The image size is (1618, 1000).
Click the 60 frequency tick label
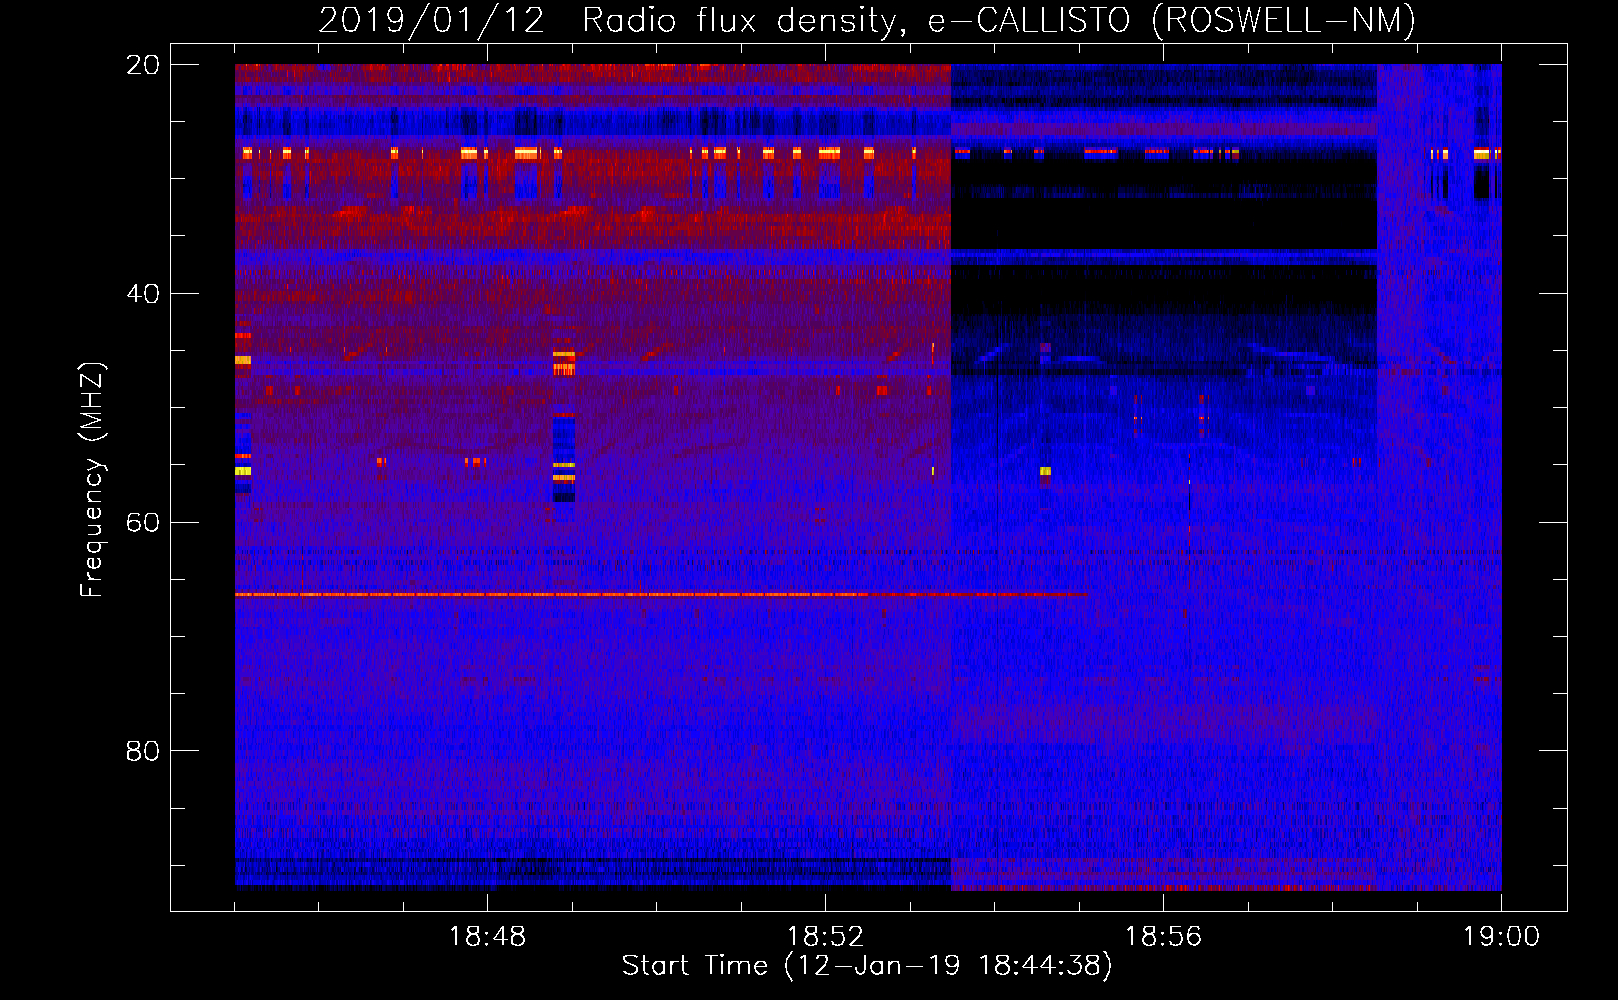(142, 523)
